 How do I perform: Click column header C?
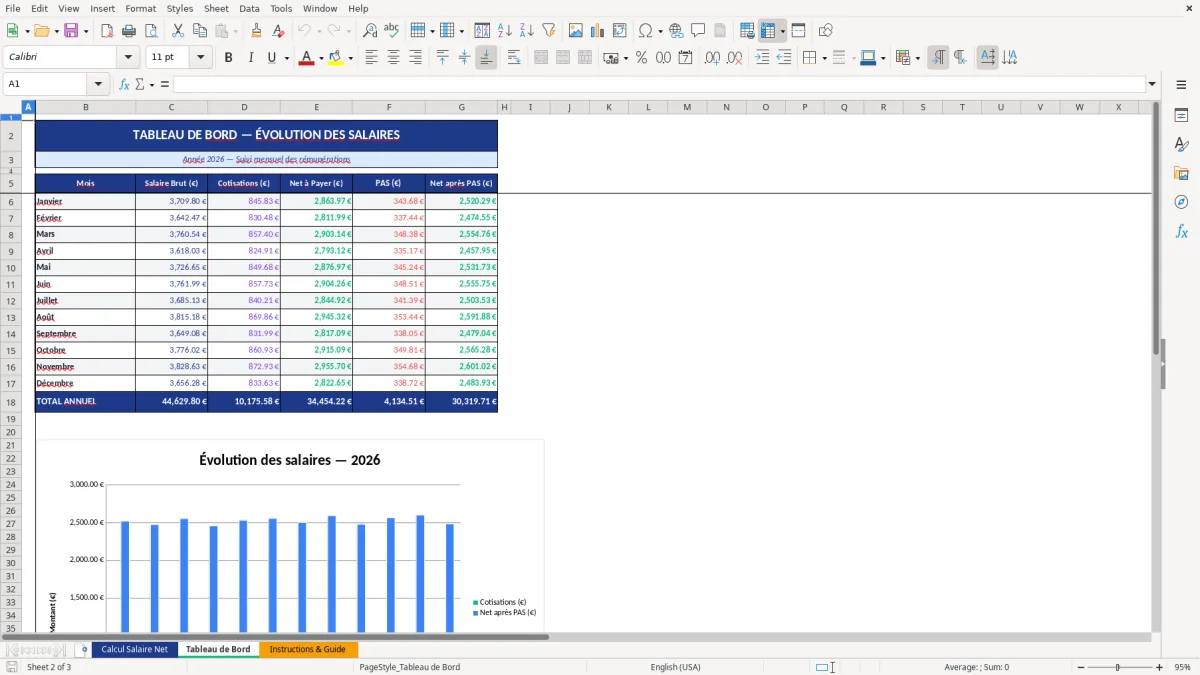[x=171, y=107]
